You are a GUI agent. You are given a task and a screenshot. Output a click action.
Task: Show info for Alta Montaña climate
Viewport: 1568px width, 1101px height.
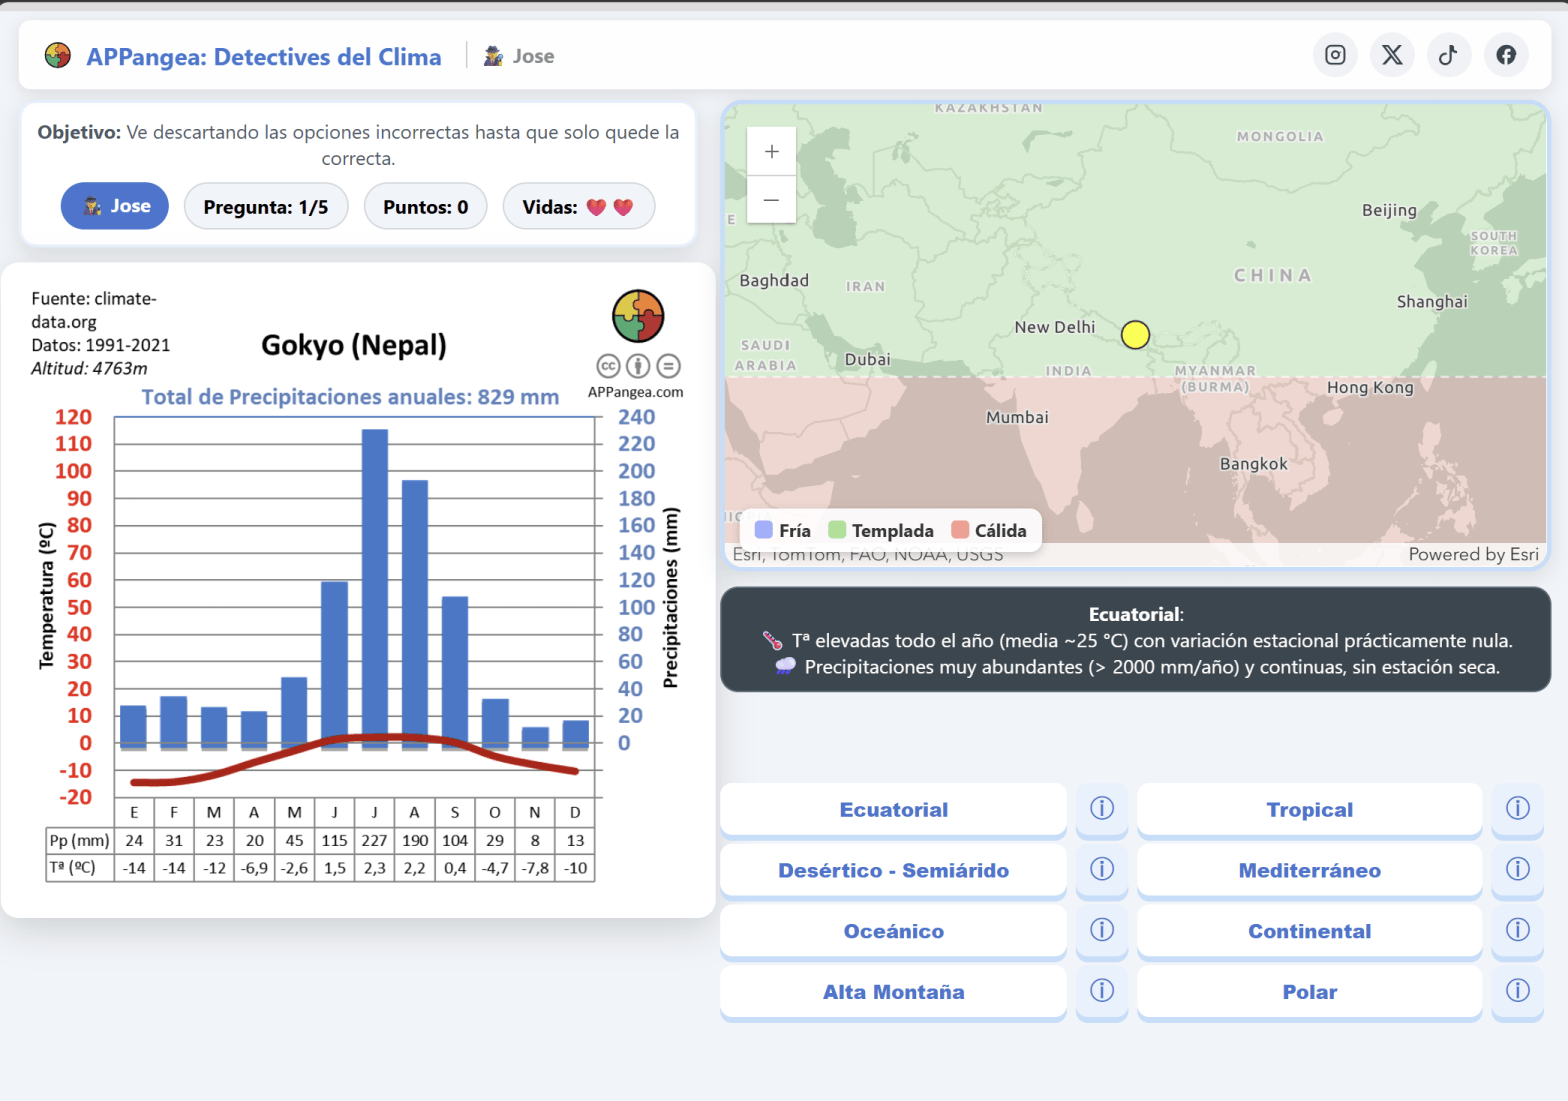coord(1102,992)
